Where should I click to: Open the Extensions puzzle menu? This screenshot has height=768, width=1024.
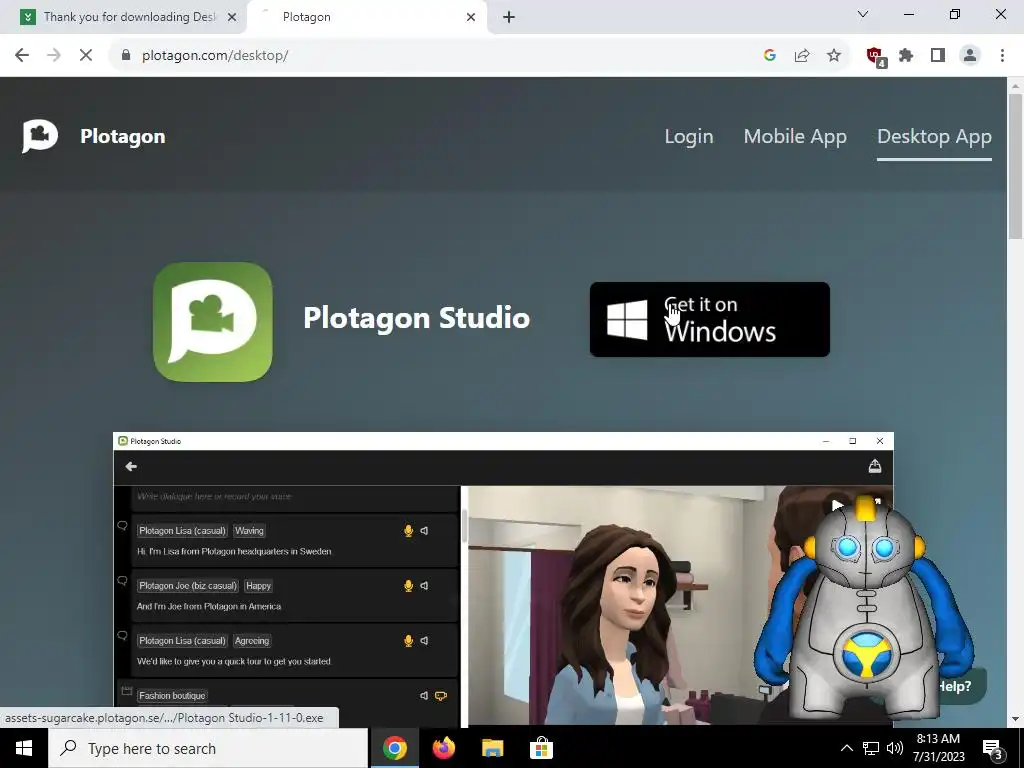(x=906, y=56)
